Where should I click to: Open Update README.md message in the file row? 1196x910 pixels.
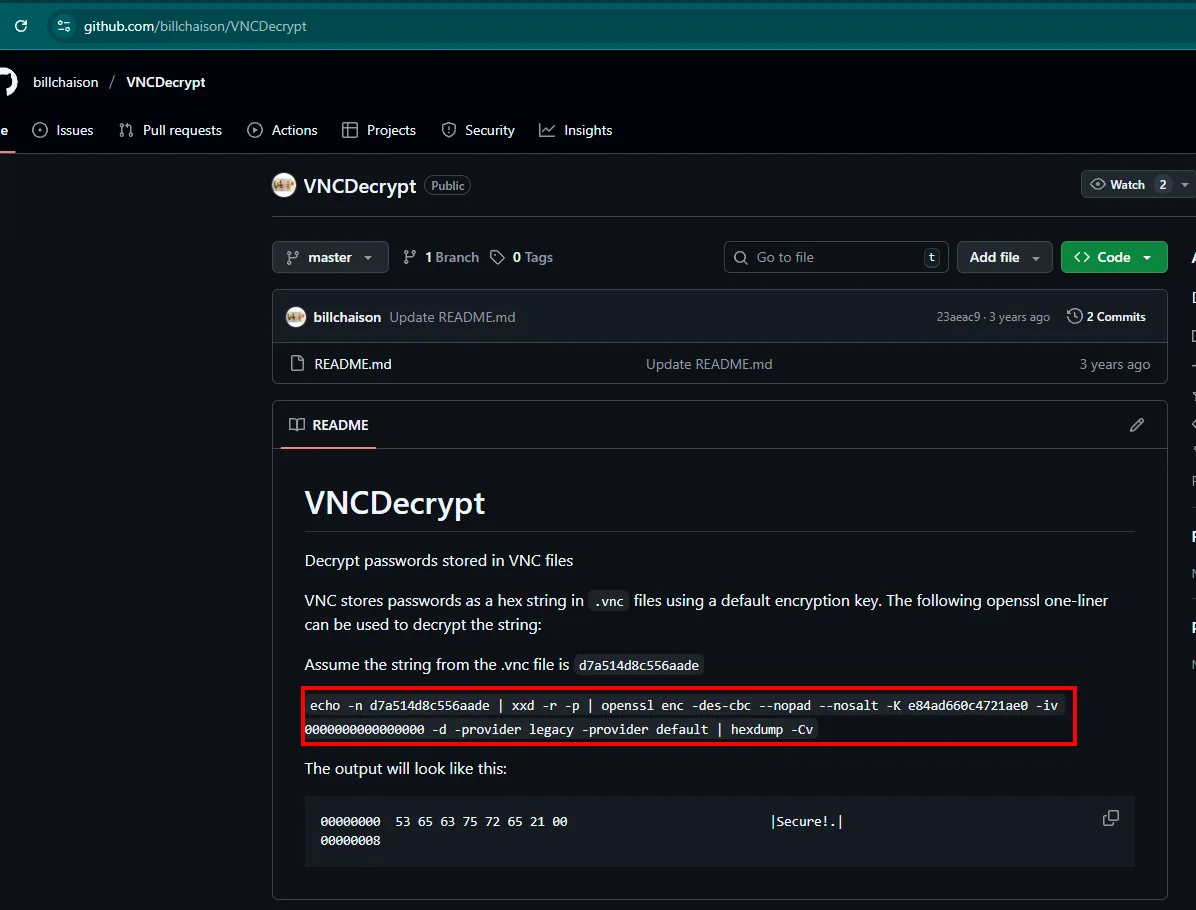pyautogui.click(x=709, y=364)
